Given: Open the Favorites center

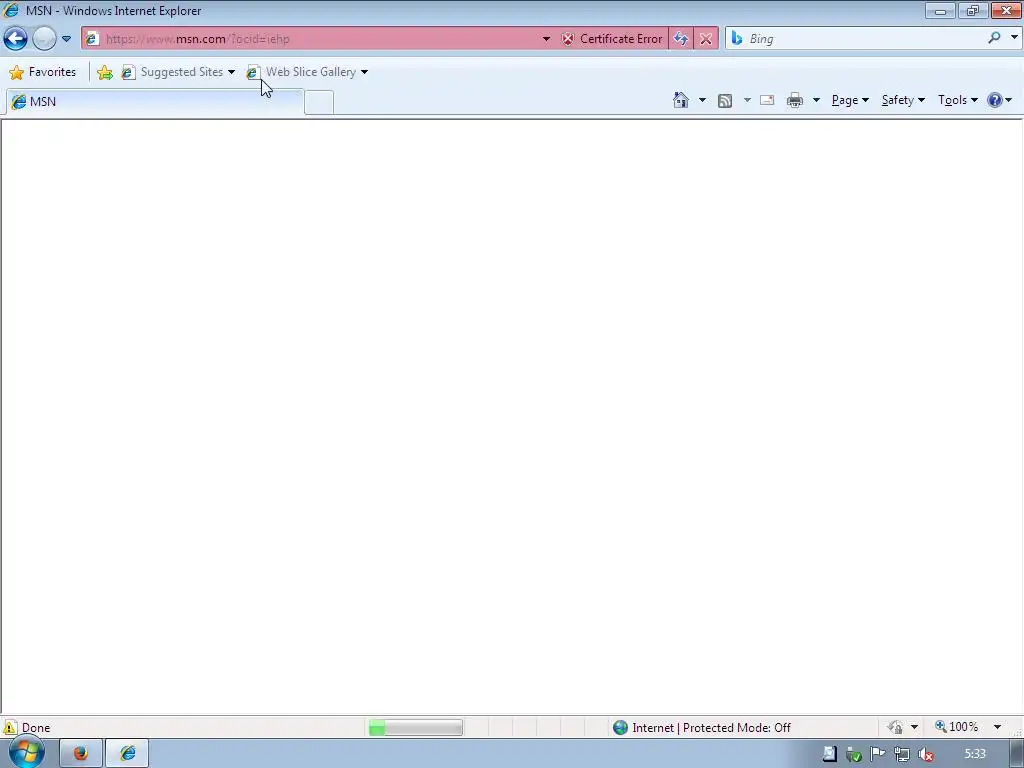Looking at the screenshot, I should [43, 72].
